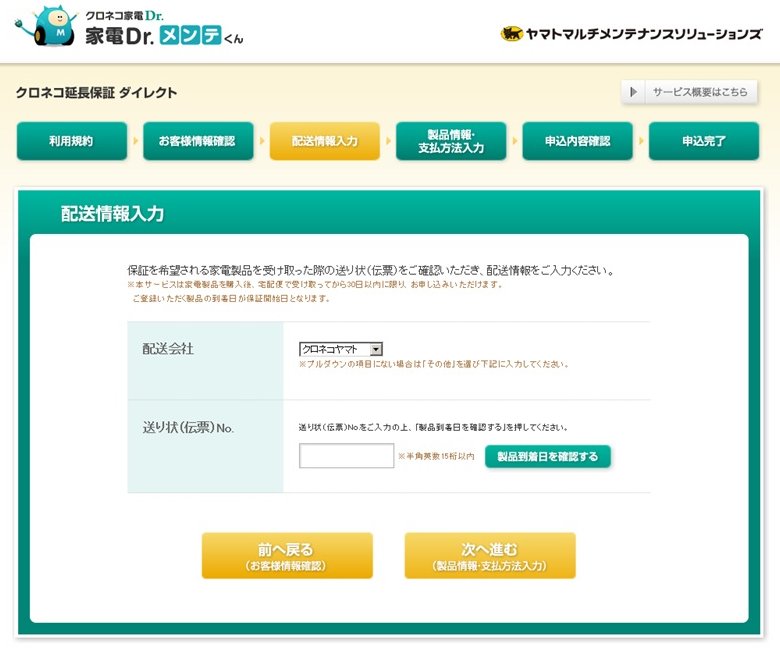Viewport: 780px width, 652px height.
Task: Click the highlighted 配送情報入力 step
Action: pyautogui.click(x=324, y=141)
